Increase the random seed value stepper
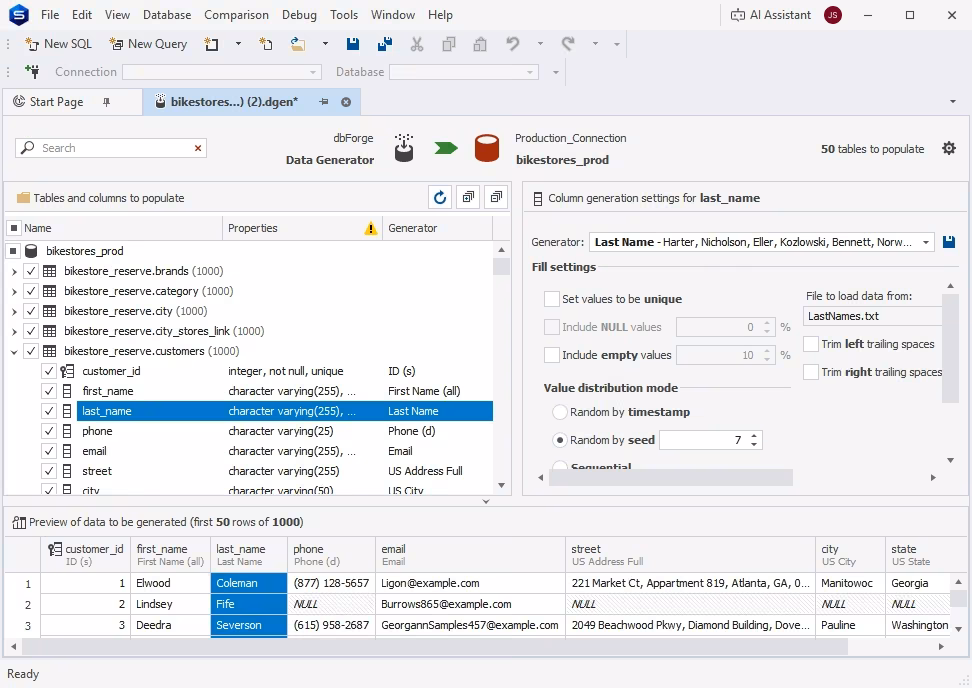The width and height of the screenshot is (972, 688). click(x=754, y=436)
